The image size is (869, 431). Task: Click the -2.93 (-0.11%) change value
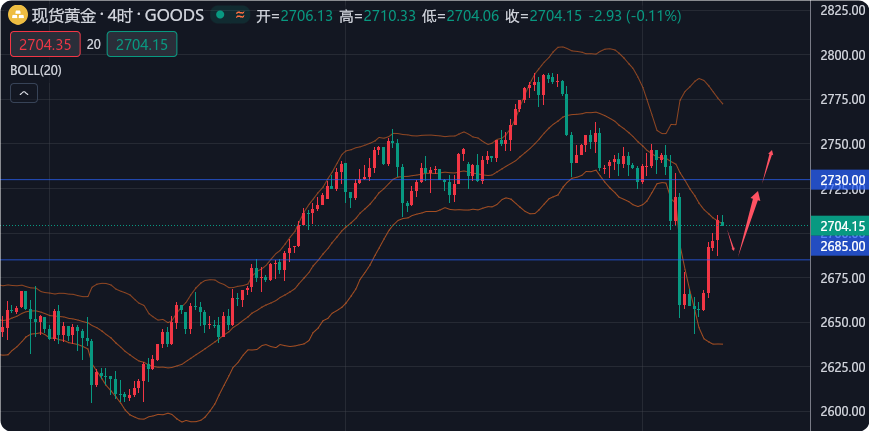click(635, 16)
